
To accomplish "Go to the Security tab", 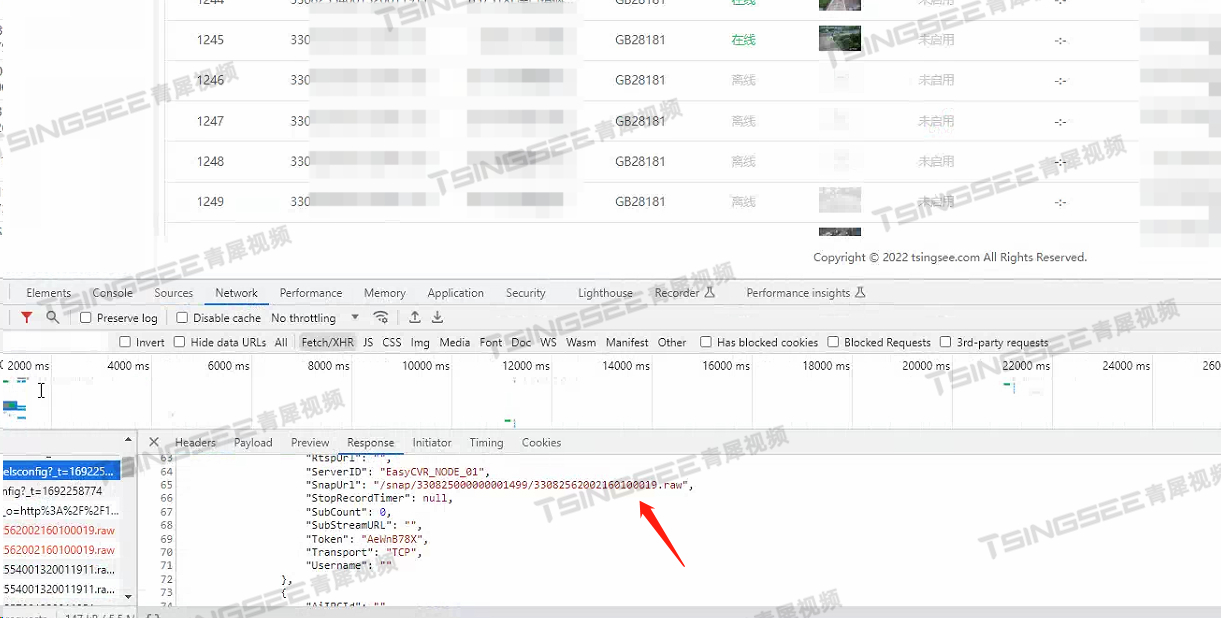I will (525, 293).
